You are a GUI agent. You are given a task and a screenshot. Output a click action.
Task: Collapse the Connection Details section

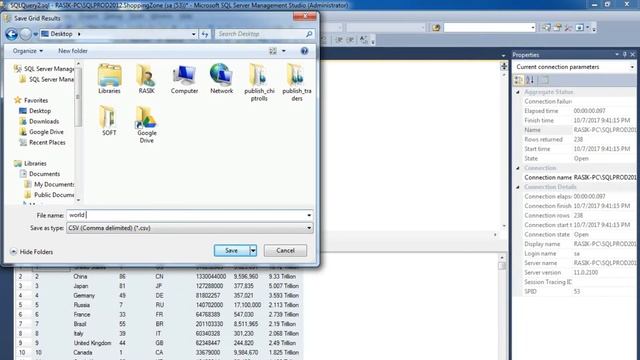518,187
